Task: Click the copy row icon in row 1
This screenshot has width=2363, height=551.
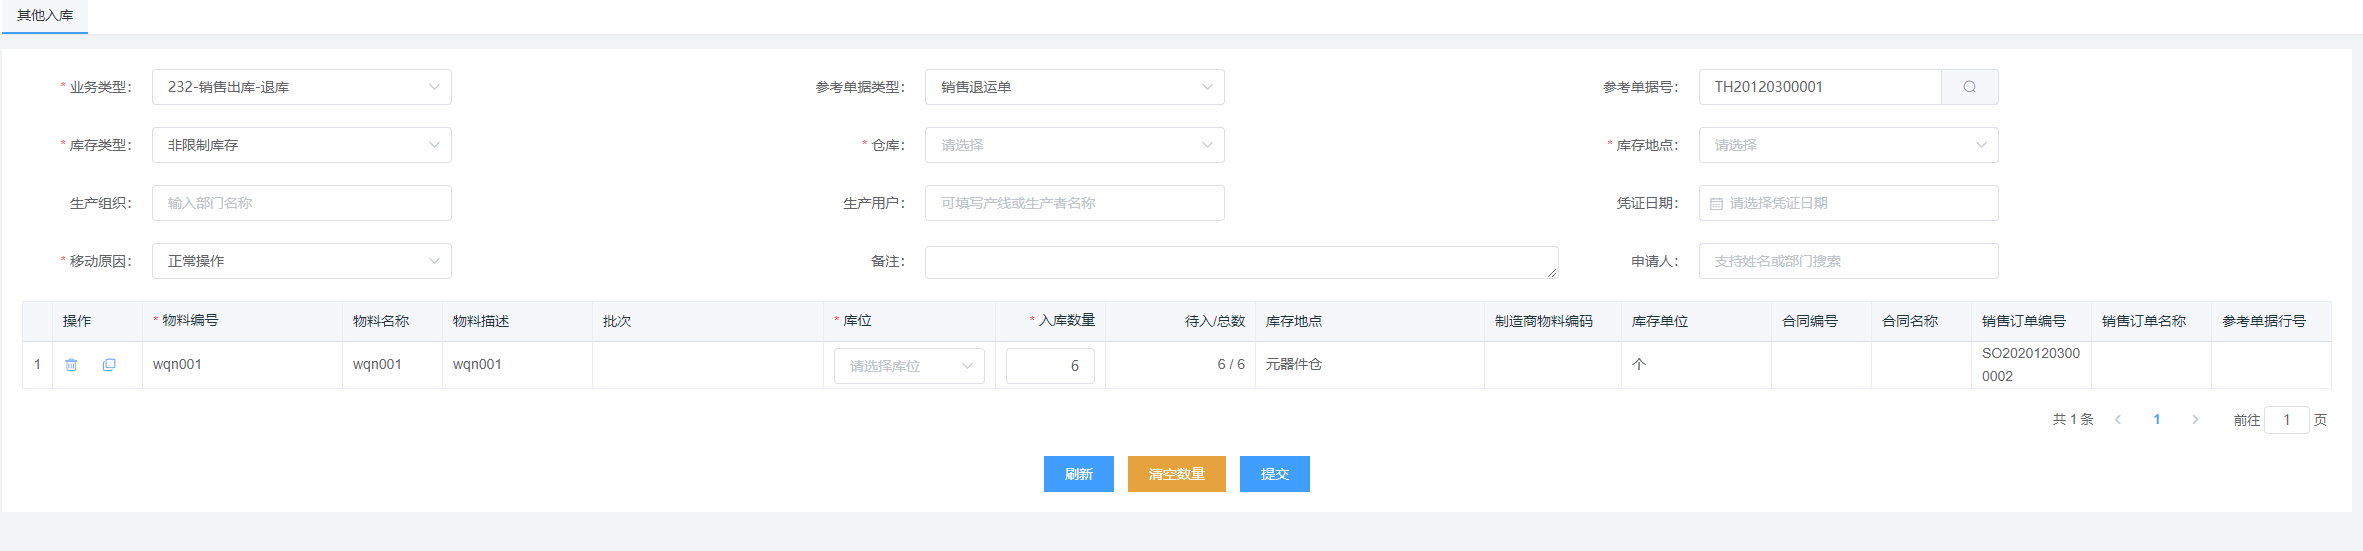Action: pos(109,365)
